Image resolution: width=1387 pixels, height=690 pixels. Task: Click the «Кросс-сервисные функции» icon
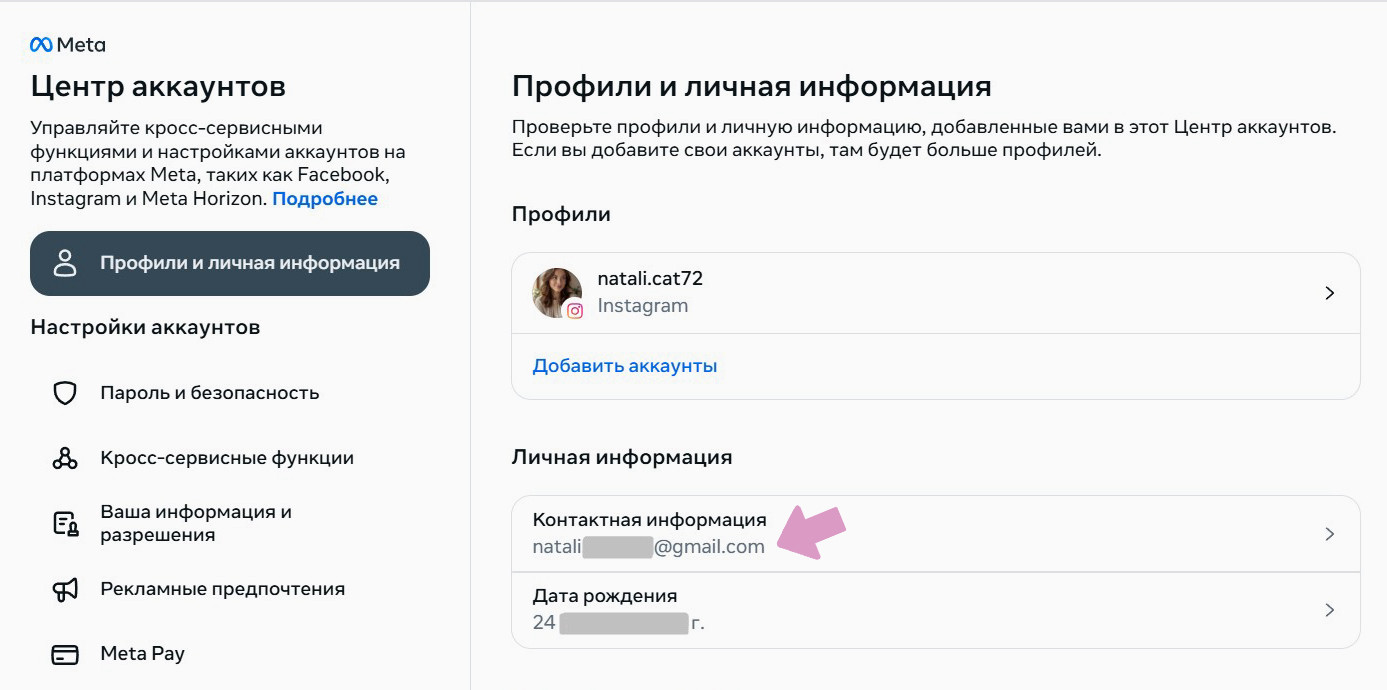click(x=65, y=457)
